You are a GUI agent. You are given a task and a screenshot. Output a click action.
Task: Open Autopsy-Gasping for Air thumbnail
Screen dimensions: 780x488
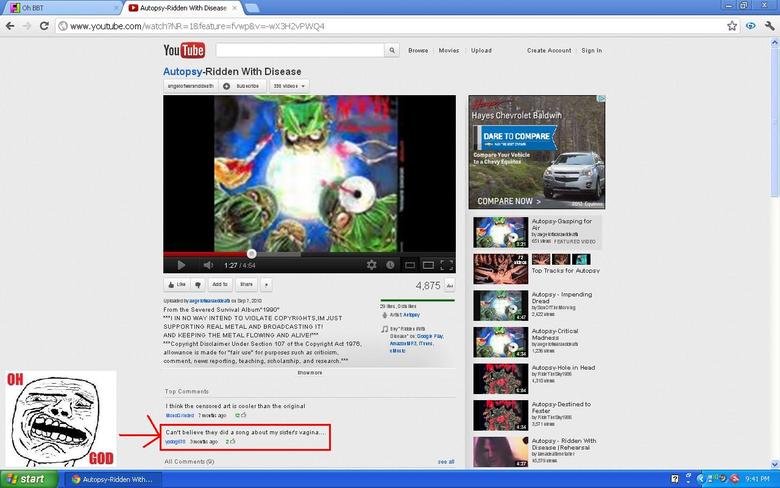pos(500,232)
